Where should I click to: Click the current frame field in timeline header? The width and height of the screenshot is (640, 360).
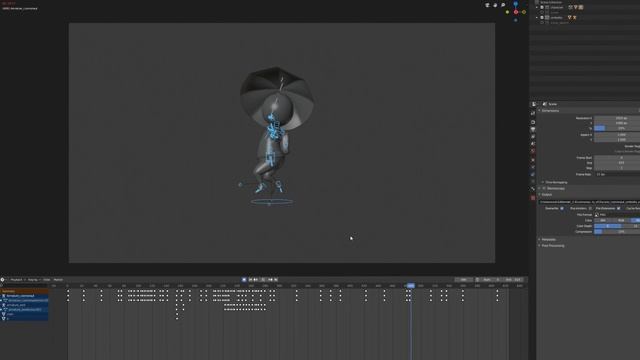click(x=464, y=280)
